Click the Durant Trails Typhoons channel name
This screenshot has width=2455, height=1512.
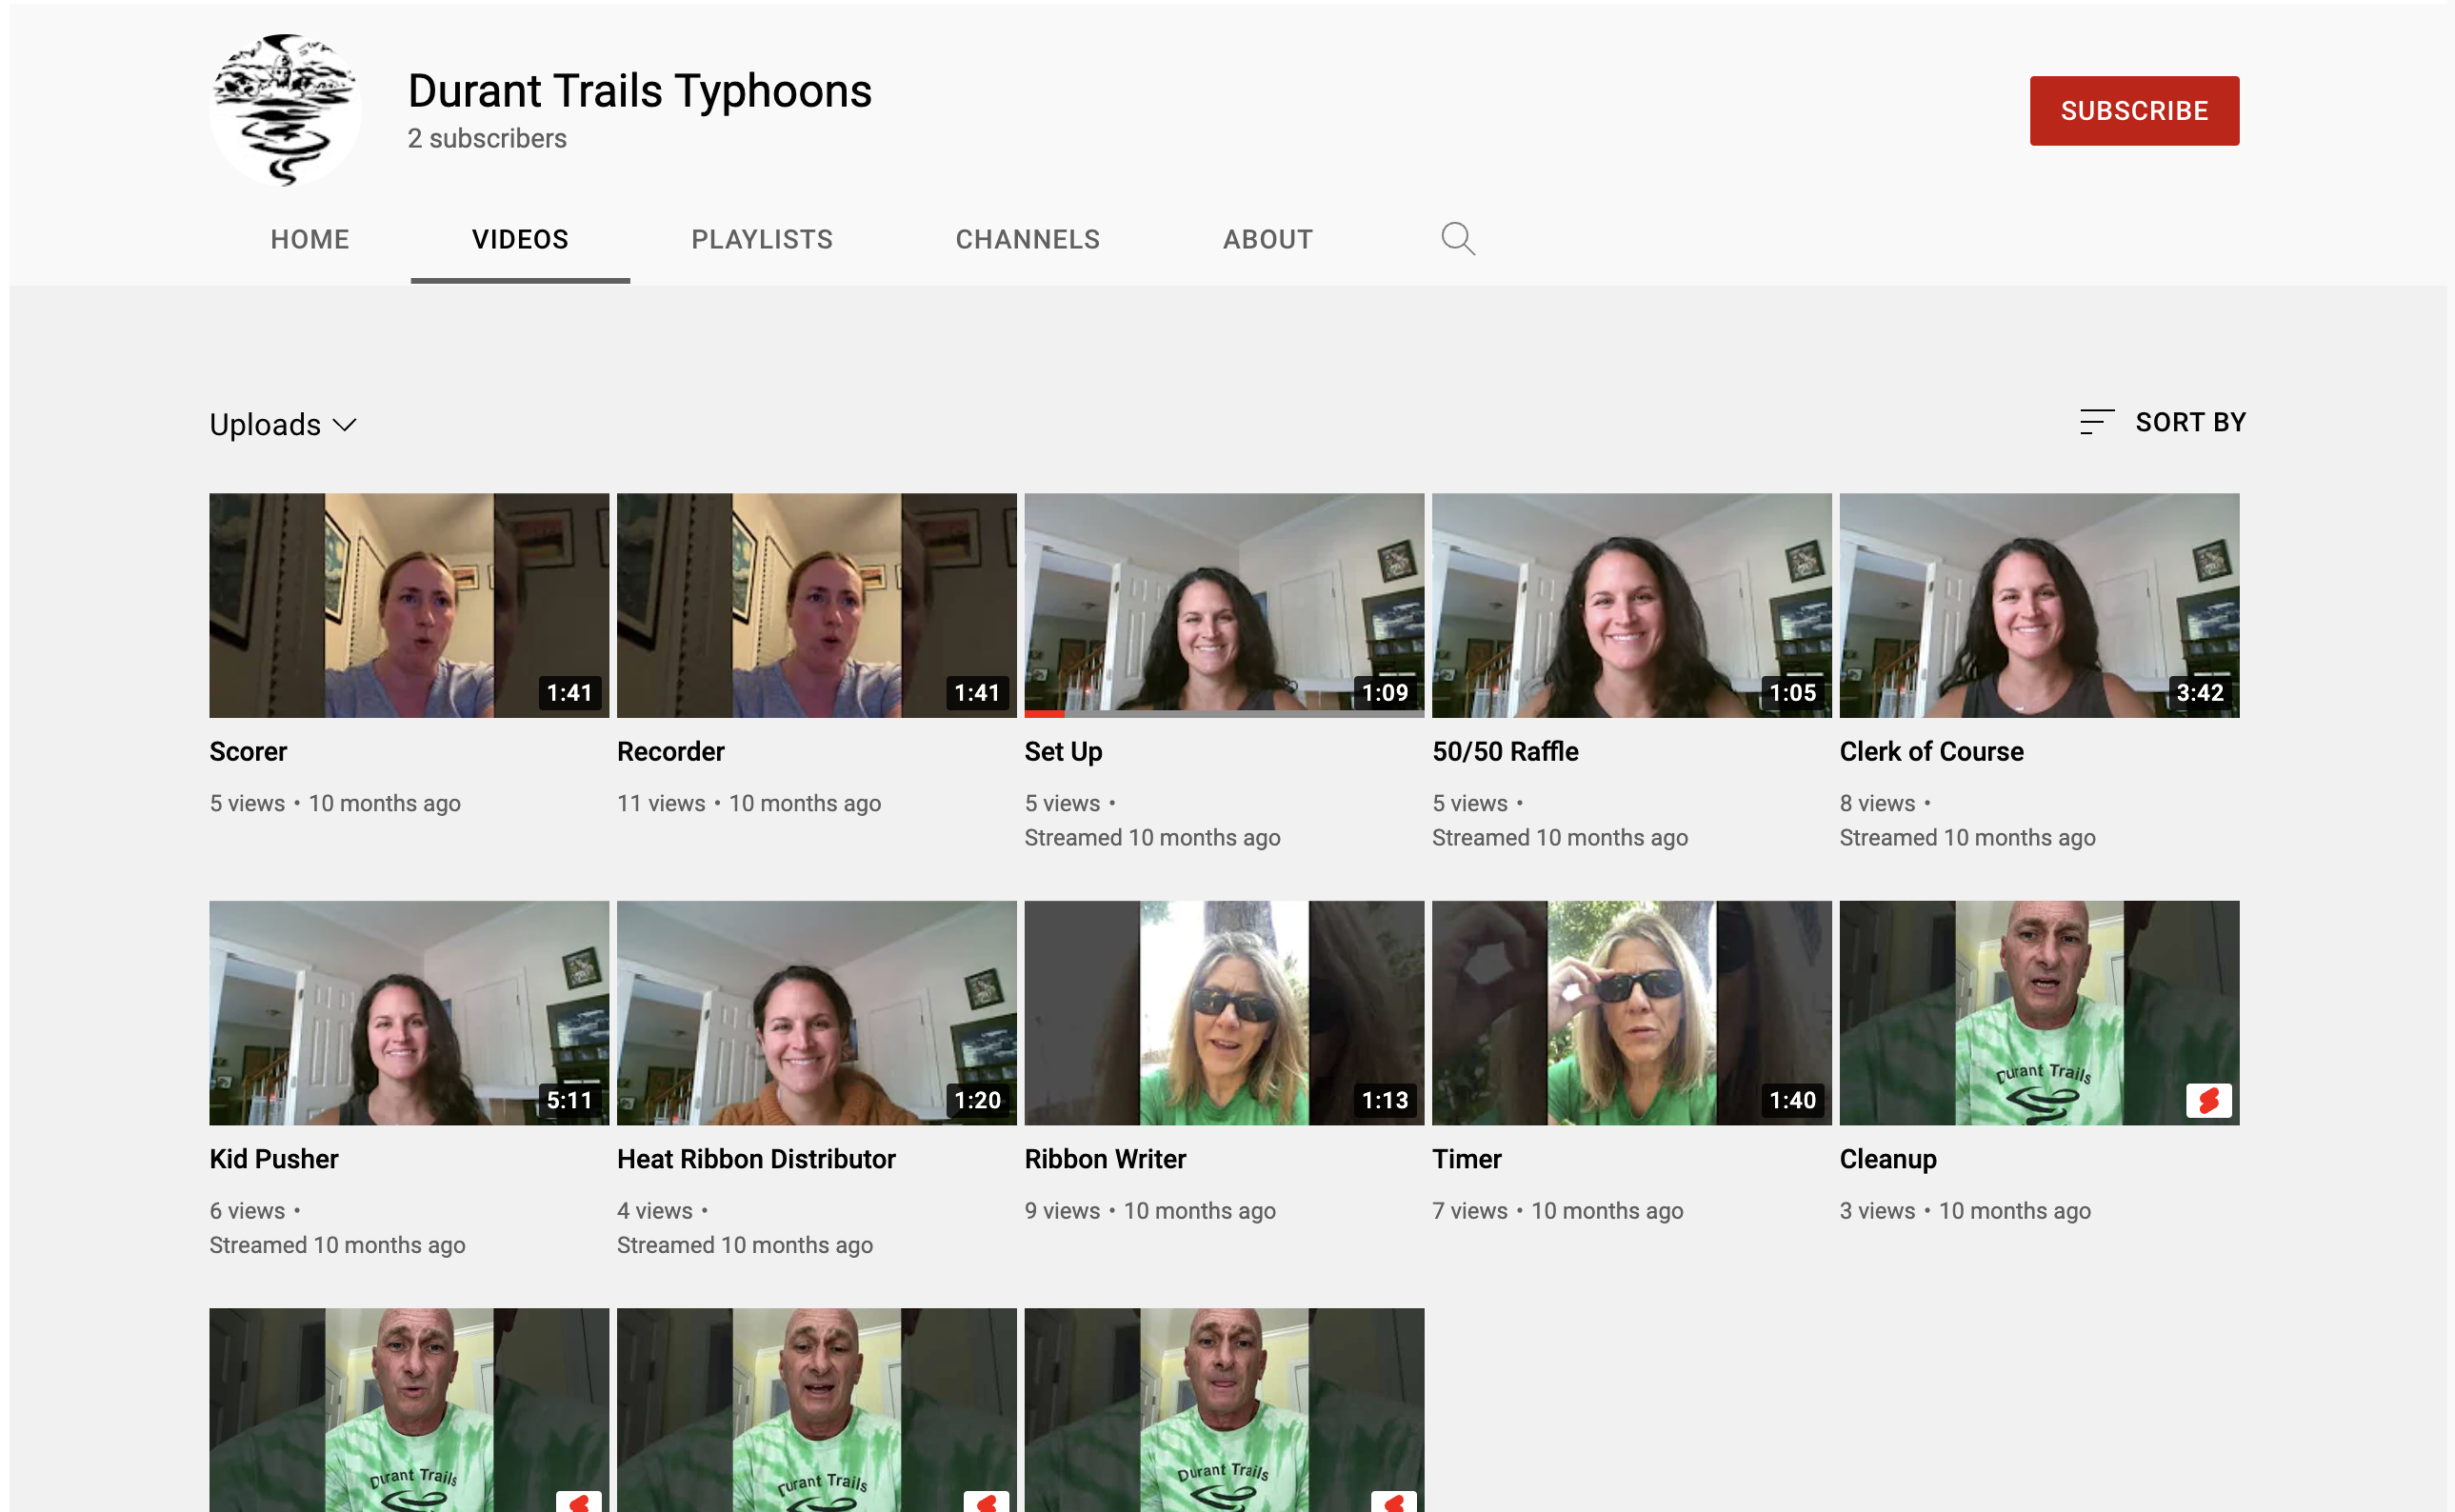click(640, 91)
